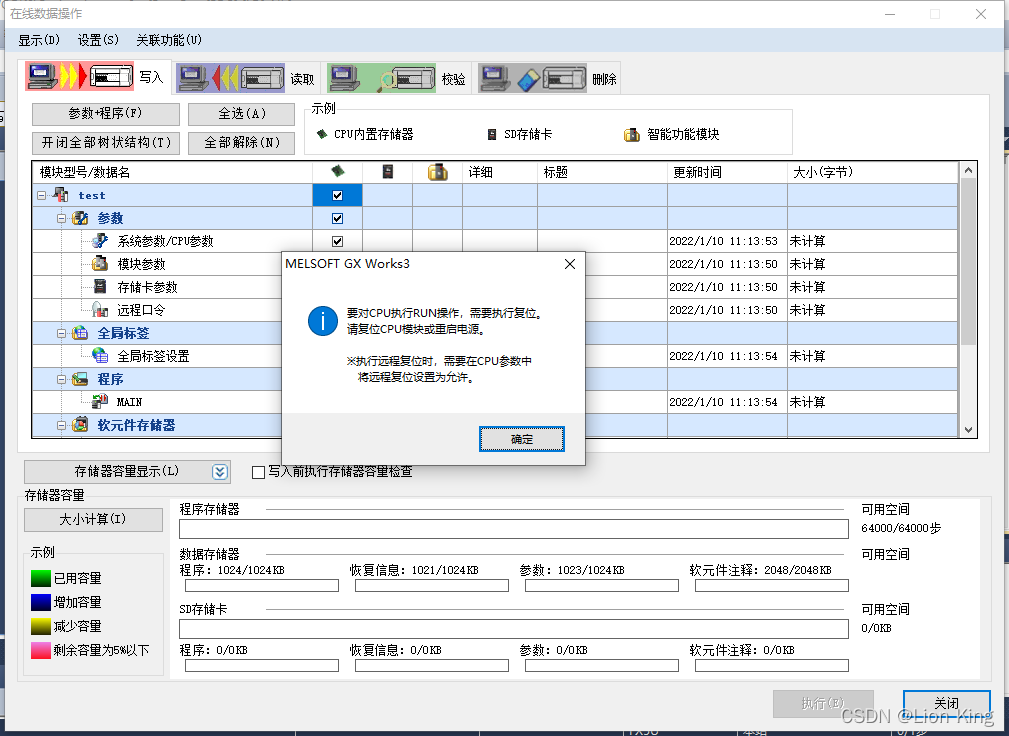Click 确定 in the GX Works3 dialog

(522, 439)
